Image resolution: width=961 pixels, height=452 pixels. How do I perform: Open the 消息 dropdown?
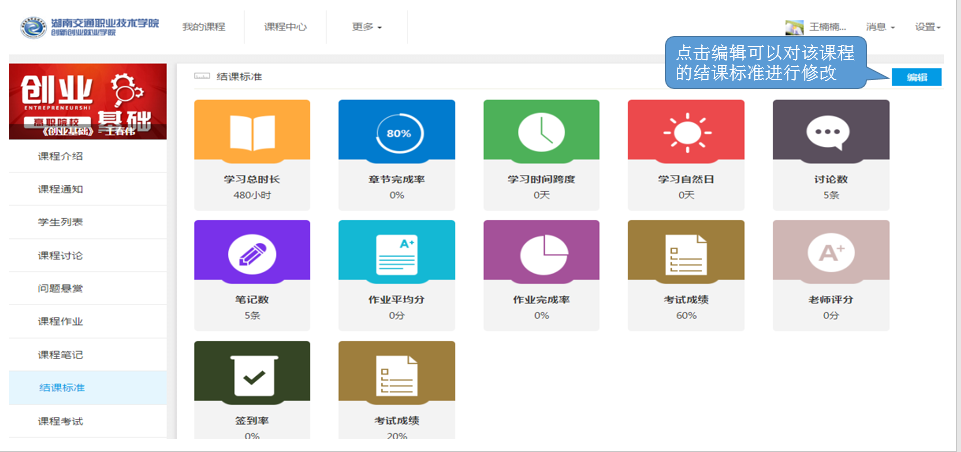(x=880, y=27)
